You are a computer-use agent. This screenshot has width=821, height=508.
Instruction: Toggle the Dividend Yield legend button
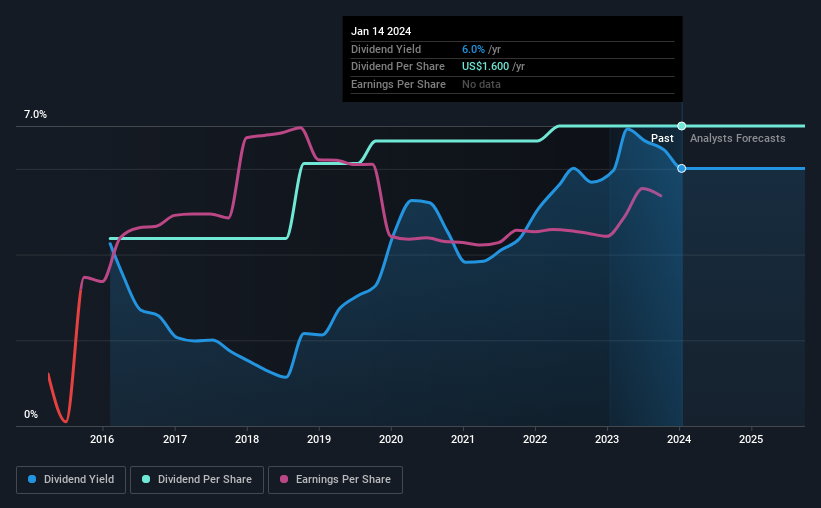[71, 480]
